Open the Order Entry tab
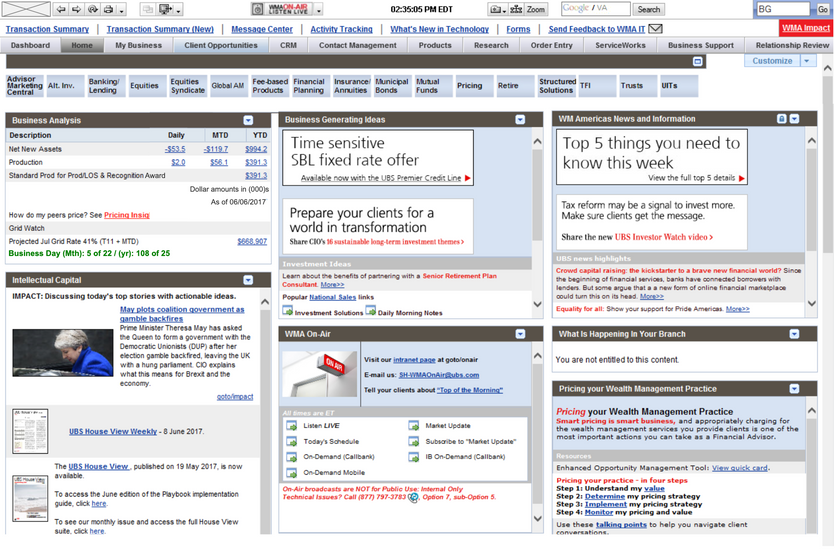 point(552,45)
